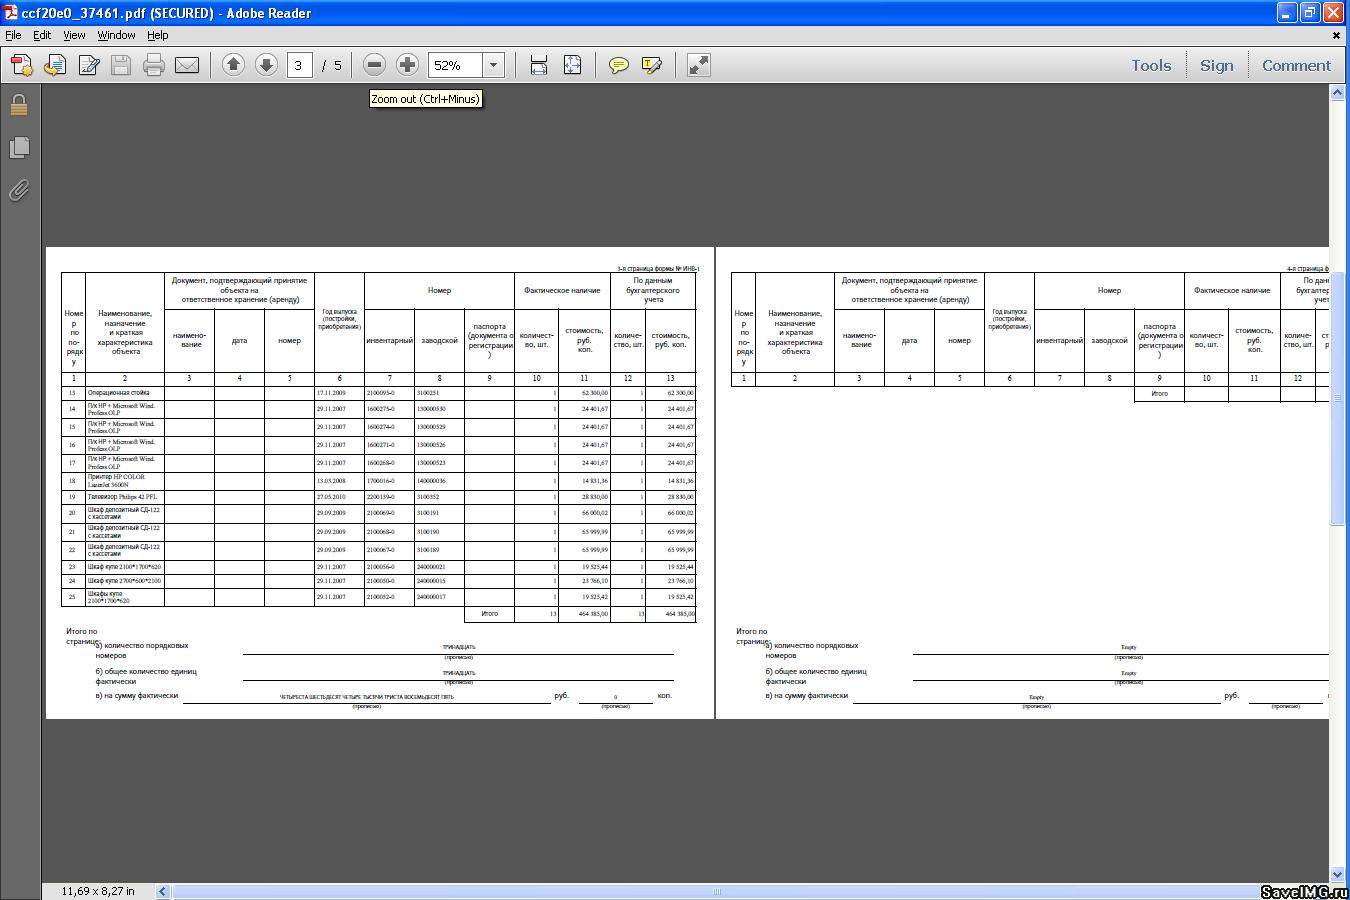Print the document using the printer icon
Screen dimensions: 1350x900
tap(153, 65)
